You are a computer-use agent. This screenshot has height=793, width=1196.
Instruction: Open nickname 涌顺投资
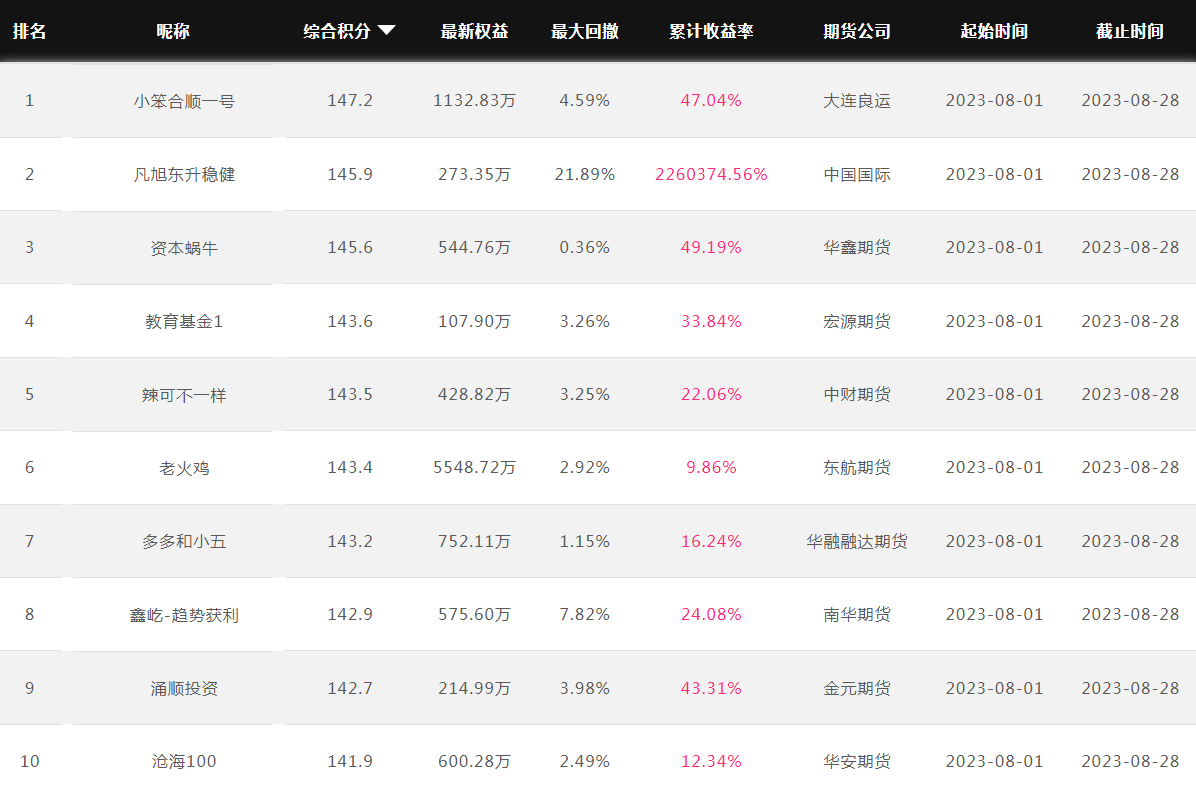[184, 689]
